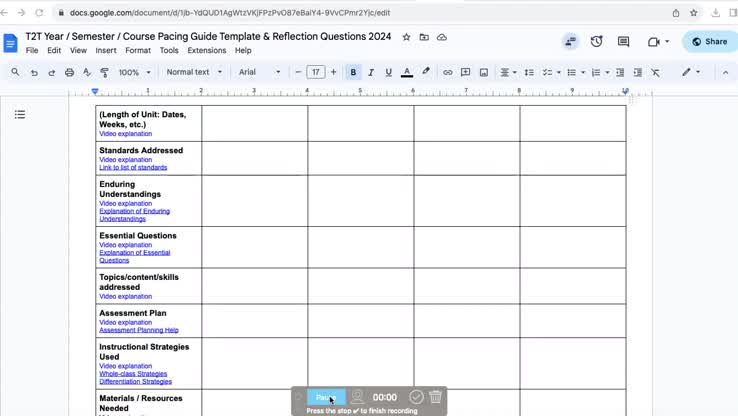This screenshot has width=738, height=416.
Task: Toggle italic formatting
Action: click(x=371, y=72)
